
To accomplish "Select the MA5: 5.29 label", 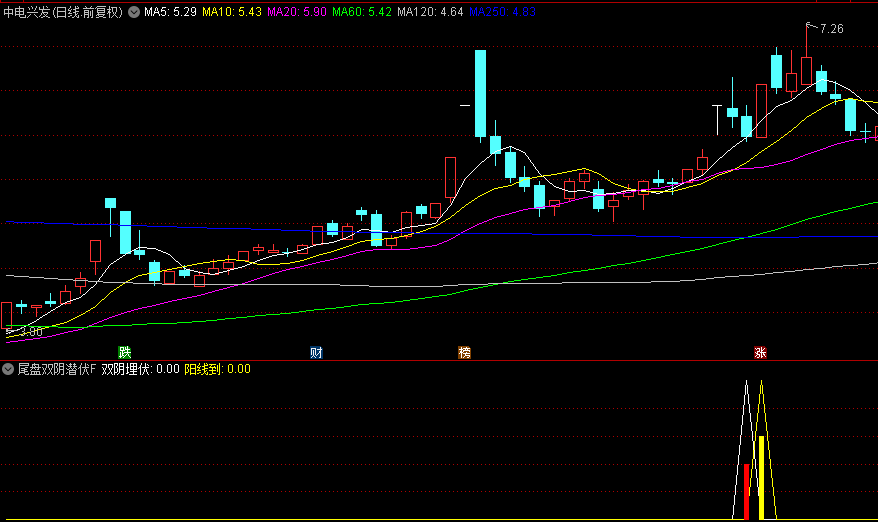I will tap(170, 12).
